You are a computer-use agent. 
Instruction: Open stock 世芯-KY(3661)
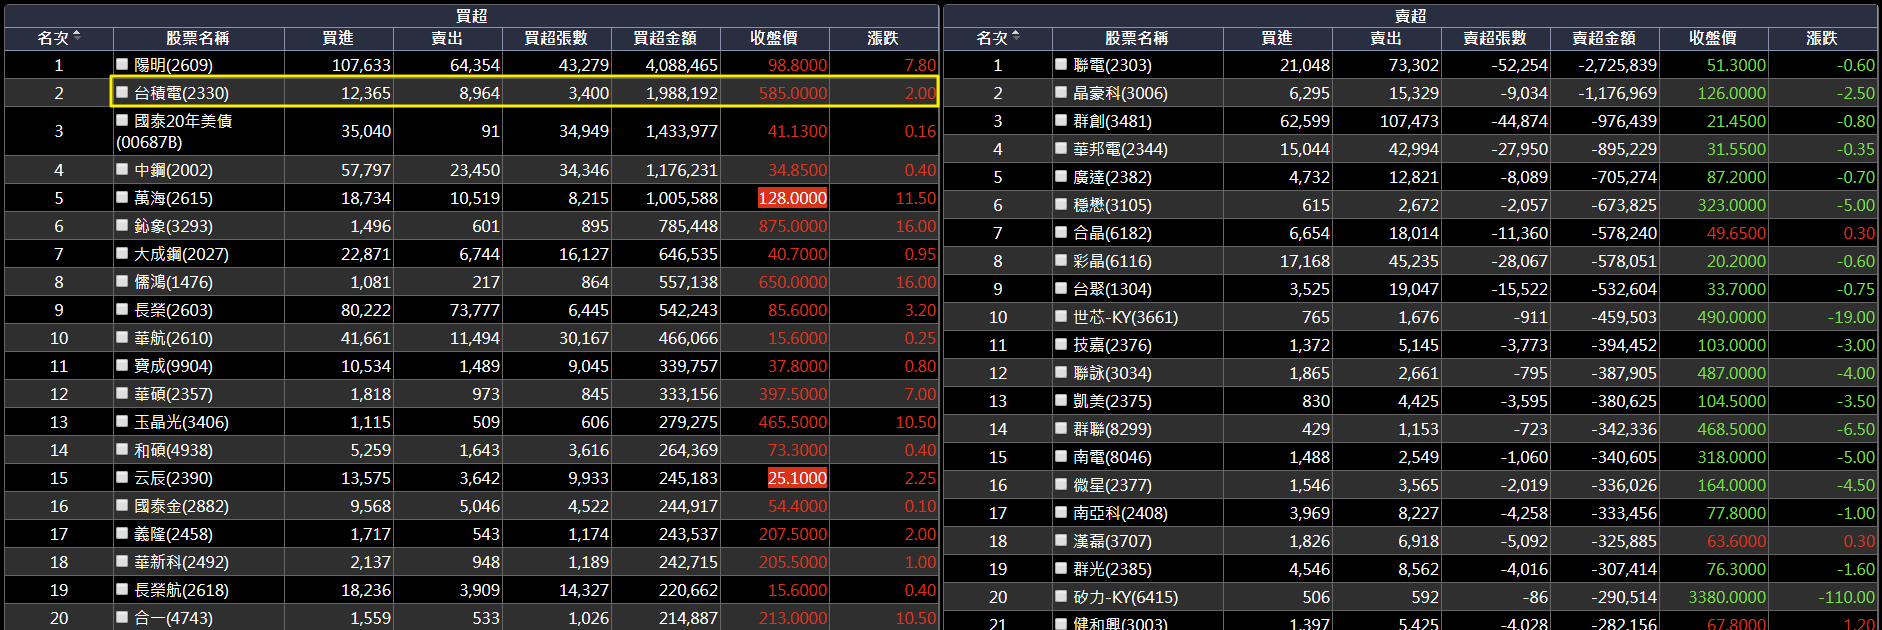(1126, 317)
